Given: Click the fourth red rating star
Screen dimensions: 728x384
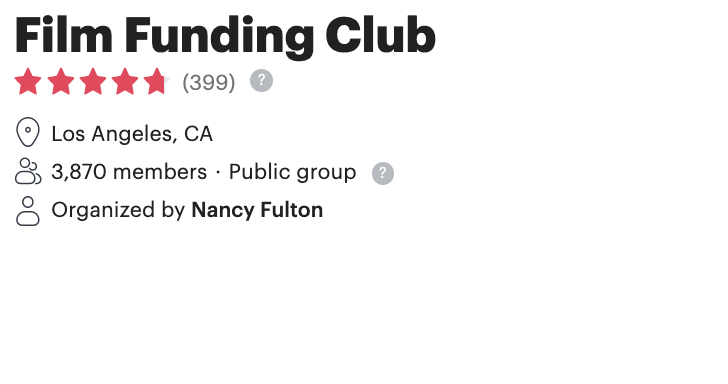Looking at the screenshot, I should (x=125, y=82).
